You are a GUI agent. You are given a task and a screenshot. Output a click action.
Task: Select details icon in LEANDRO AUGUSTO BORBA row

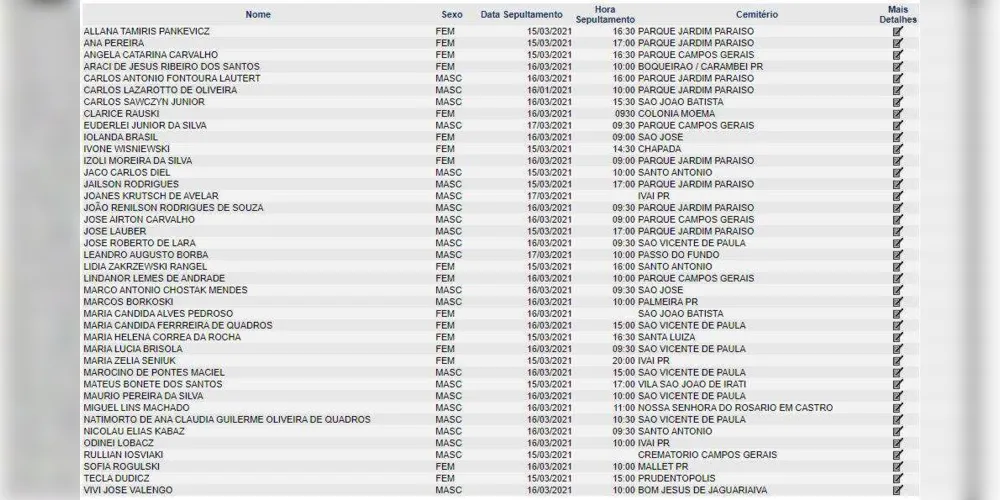pyautogui.click(x=898, y=255)
